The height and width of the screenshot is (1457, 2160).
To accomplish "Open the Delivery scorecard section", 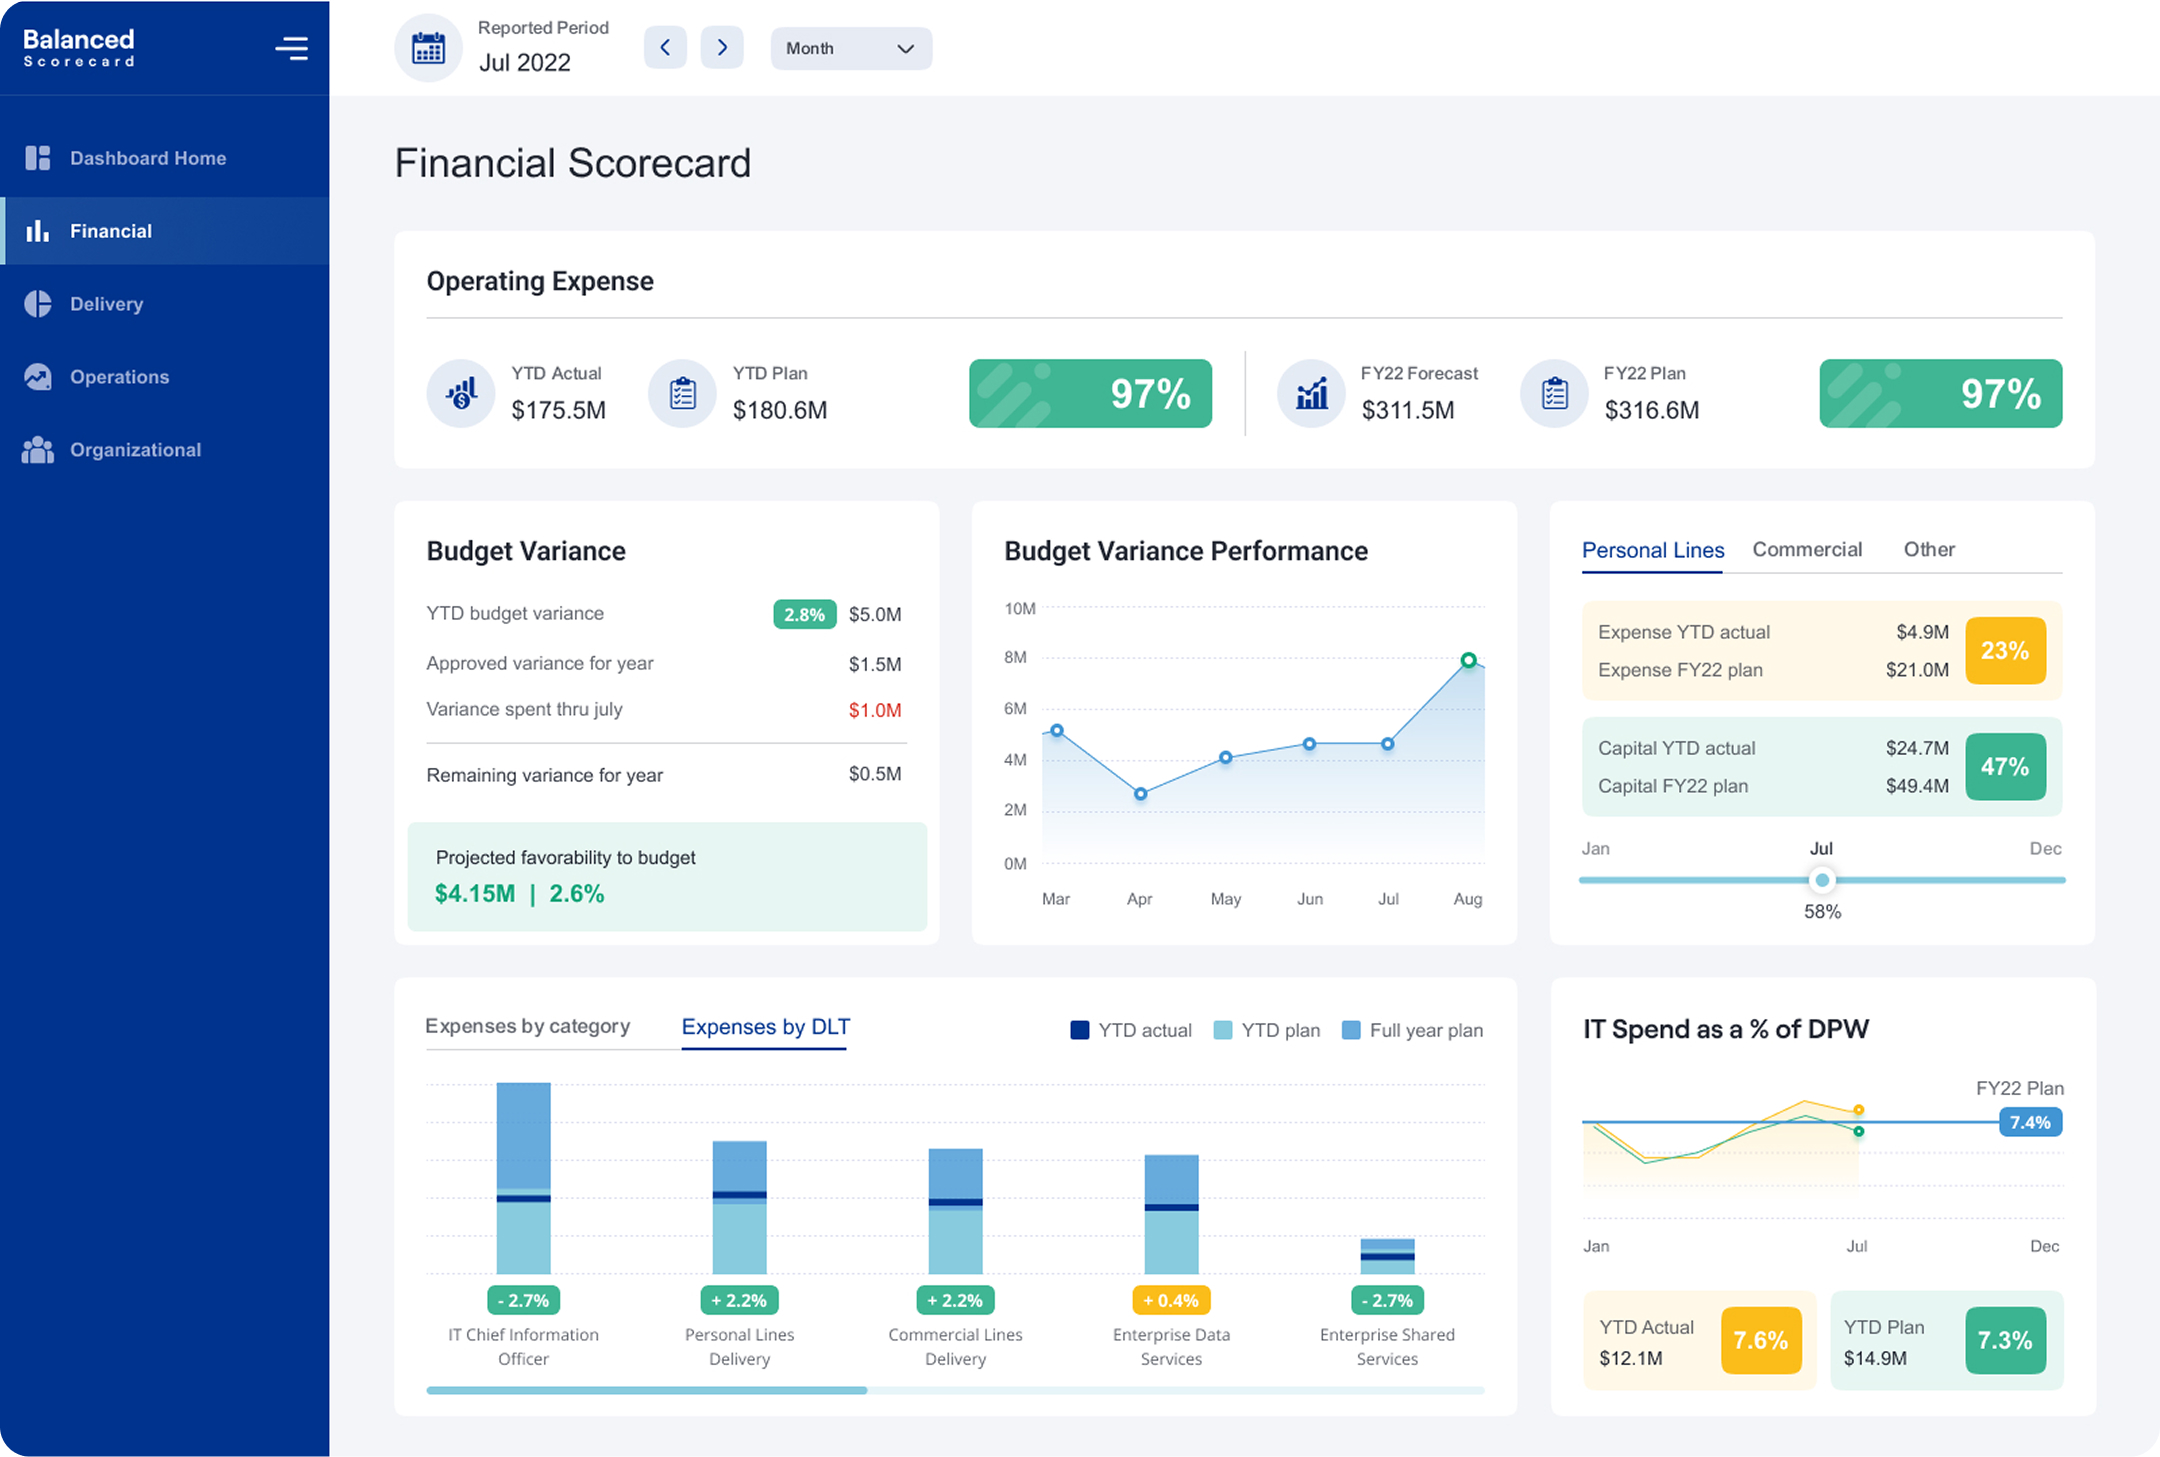I will (106, 303).
